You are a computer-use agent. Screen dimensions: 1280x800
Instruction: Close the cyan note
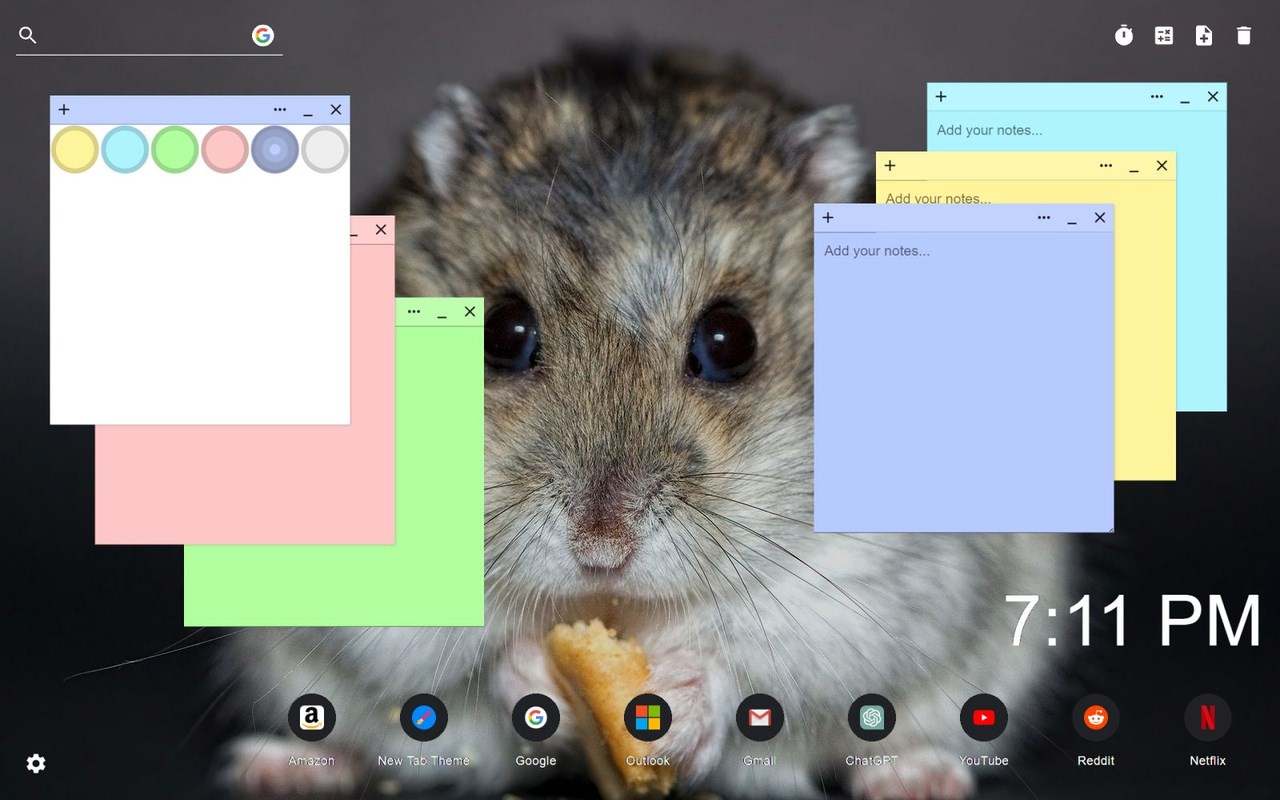click(1213, 97)
